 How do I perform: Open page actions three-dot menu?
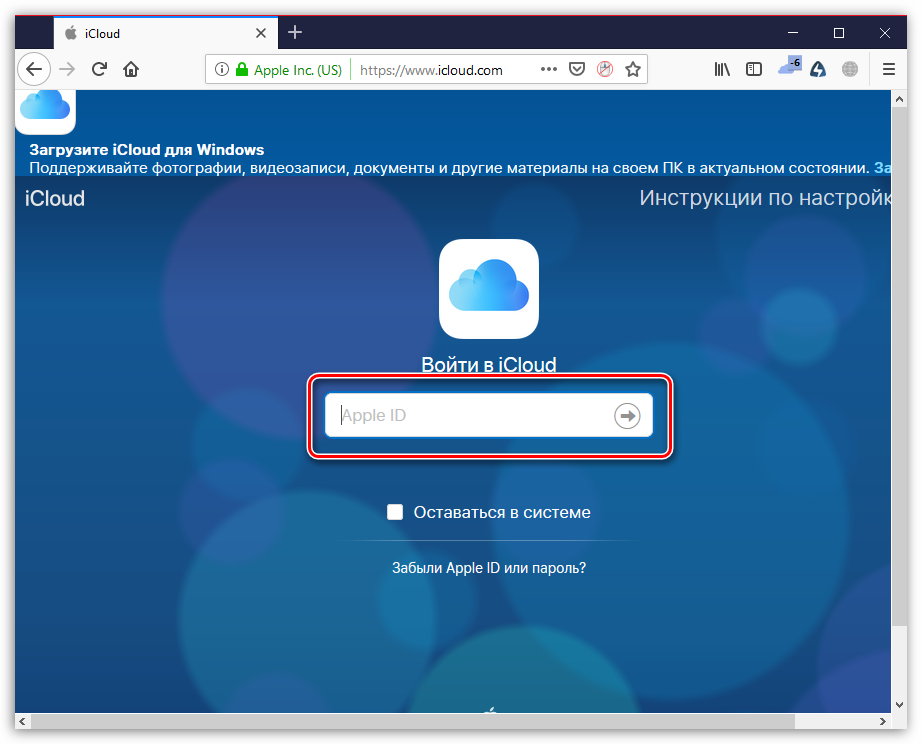(549, 69)
